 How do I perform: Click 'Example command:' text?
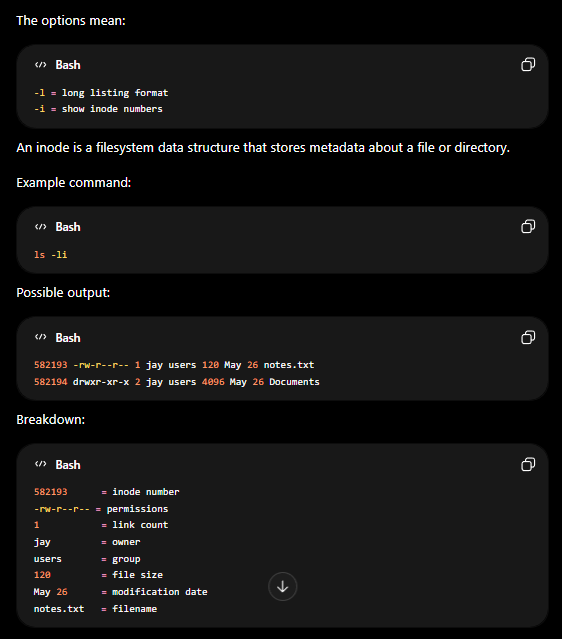74,183
